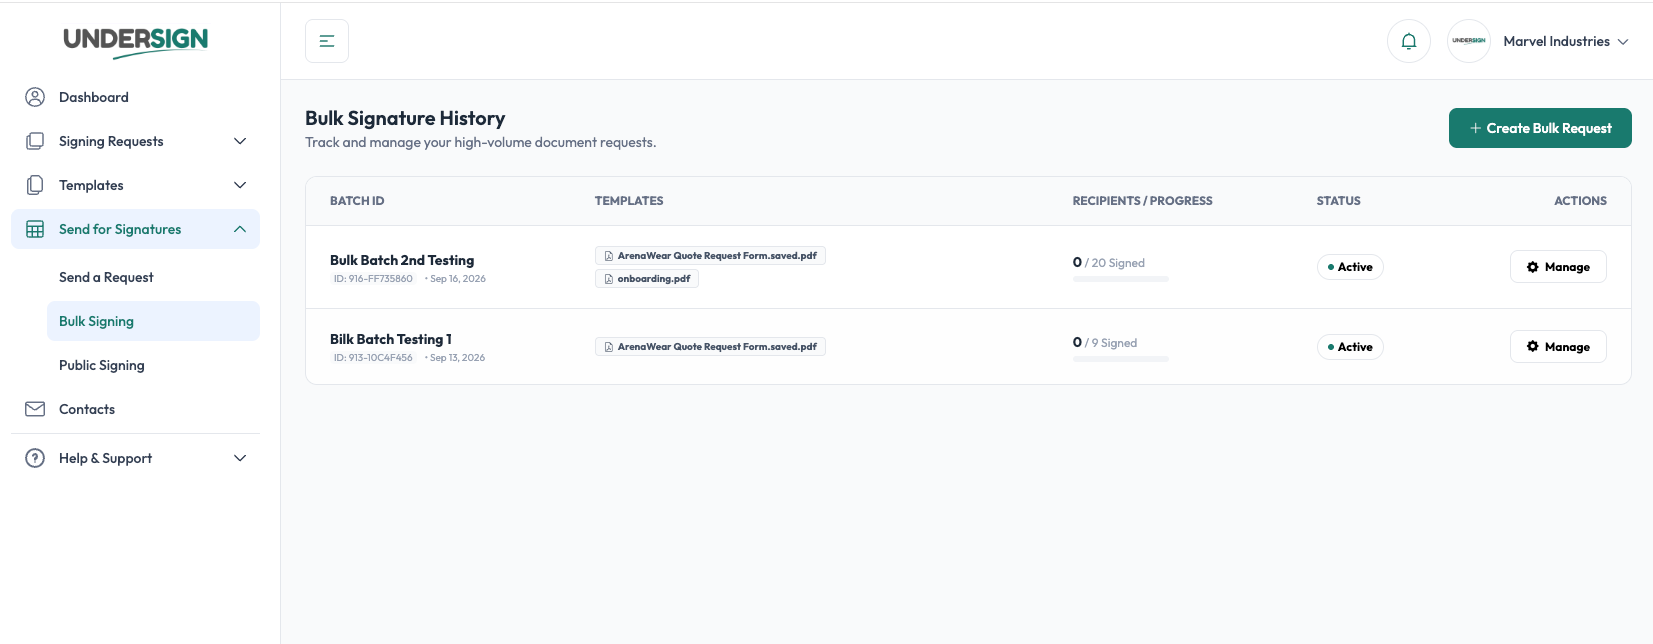Expand the Signing Requests chevron
Viewport: 1653px width, 644px height.
(240, 141)
